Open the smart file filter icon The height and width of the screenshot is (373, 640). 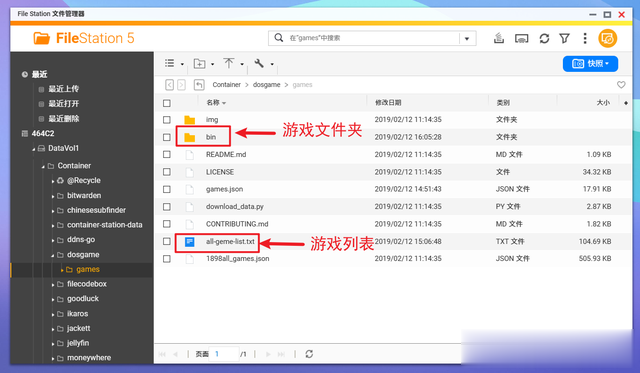point(564,38)
